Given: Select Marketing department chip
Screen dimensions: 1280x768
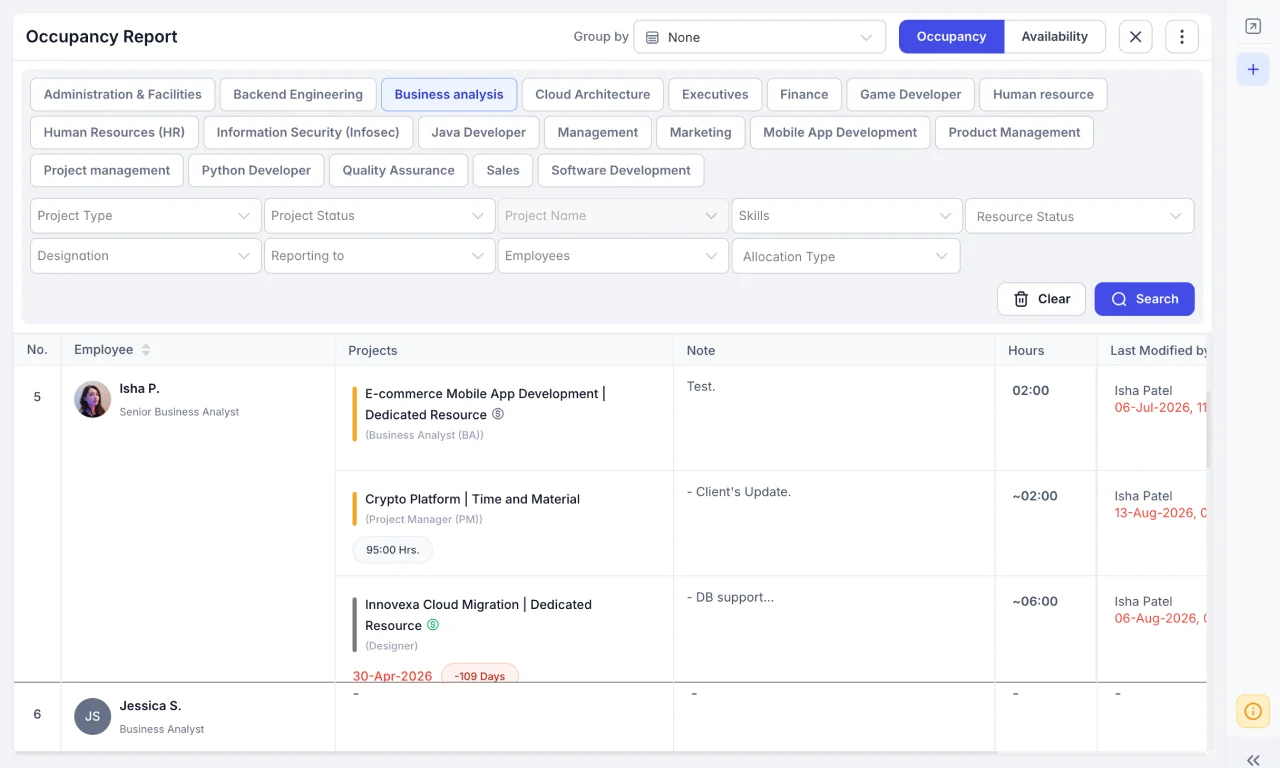Looking at the screenshot, I should click(700, 132).
